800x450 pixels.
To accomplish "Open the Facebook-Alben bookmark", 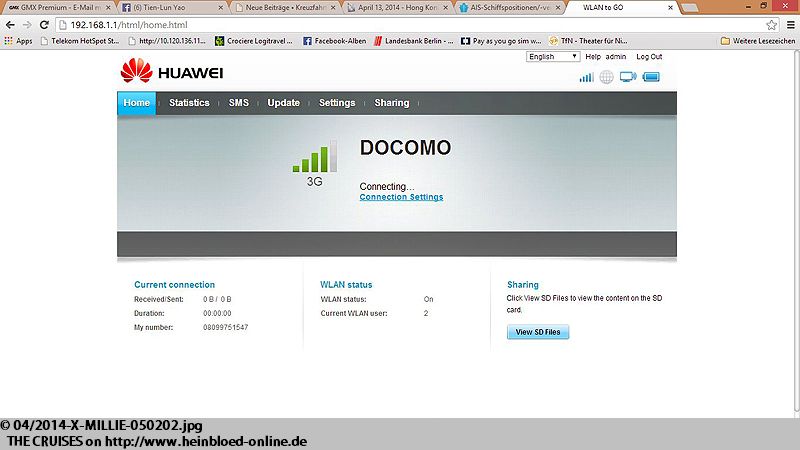I will point(335,41).
